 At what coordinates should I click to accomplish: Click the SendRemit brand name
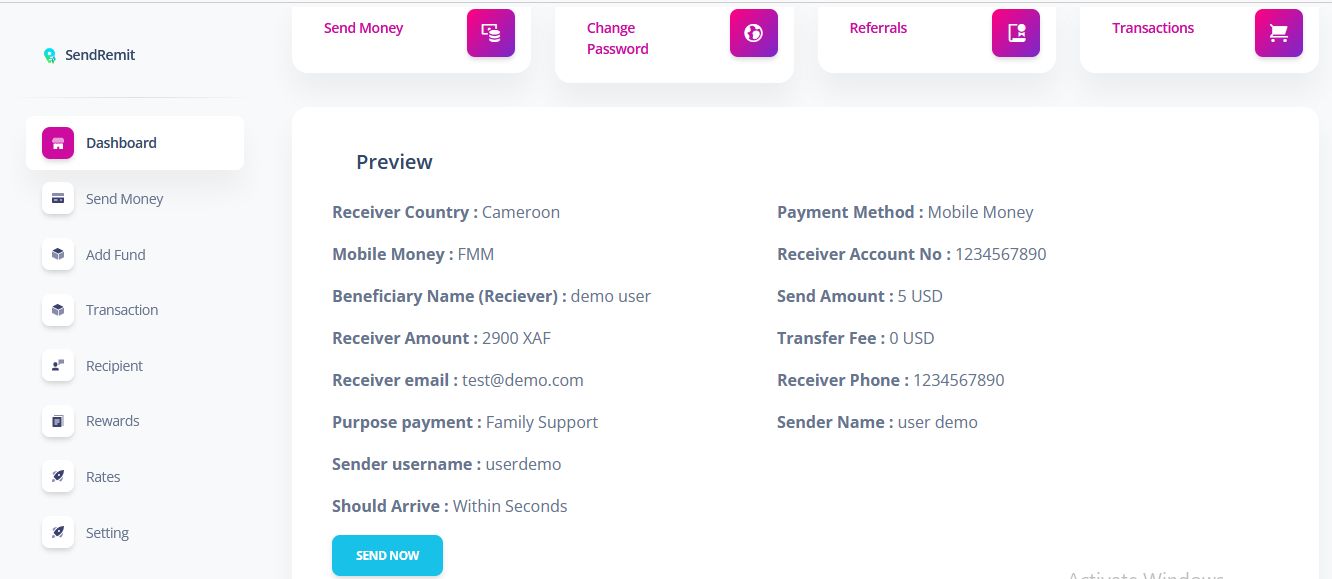point(100,55)
